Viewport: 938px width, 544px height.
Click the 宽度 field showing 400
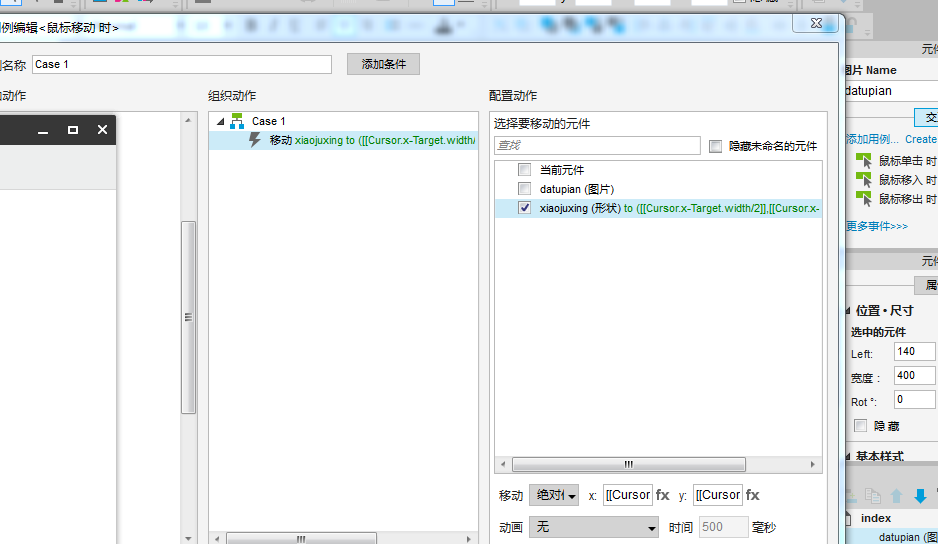(915, 375)
